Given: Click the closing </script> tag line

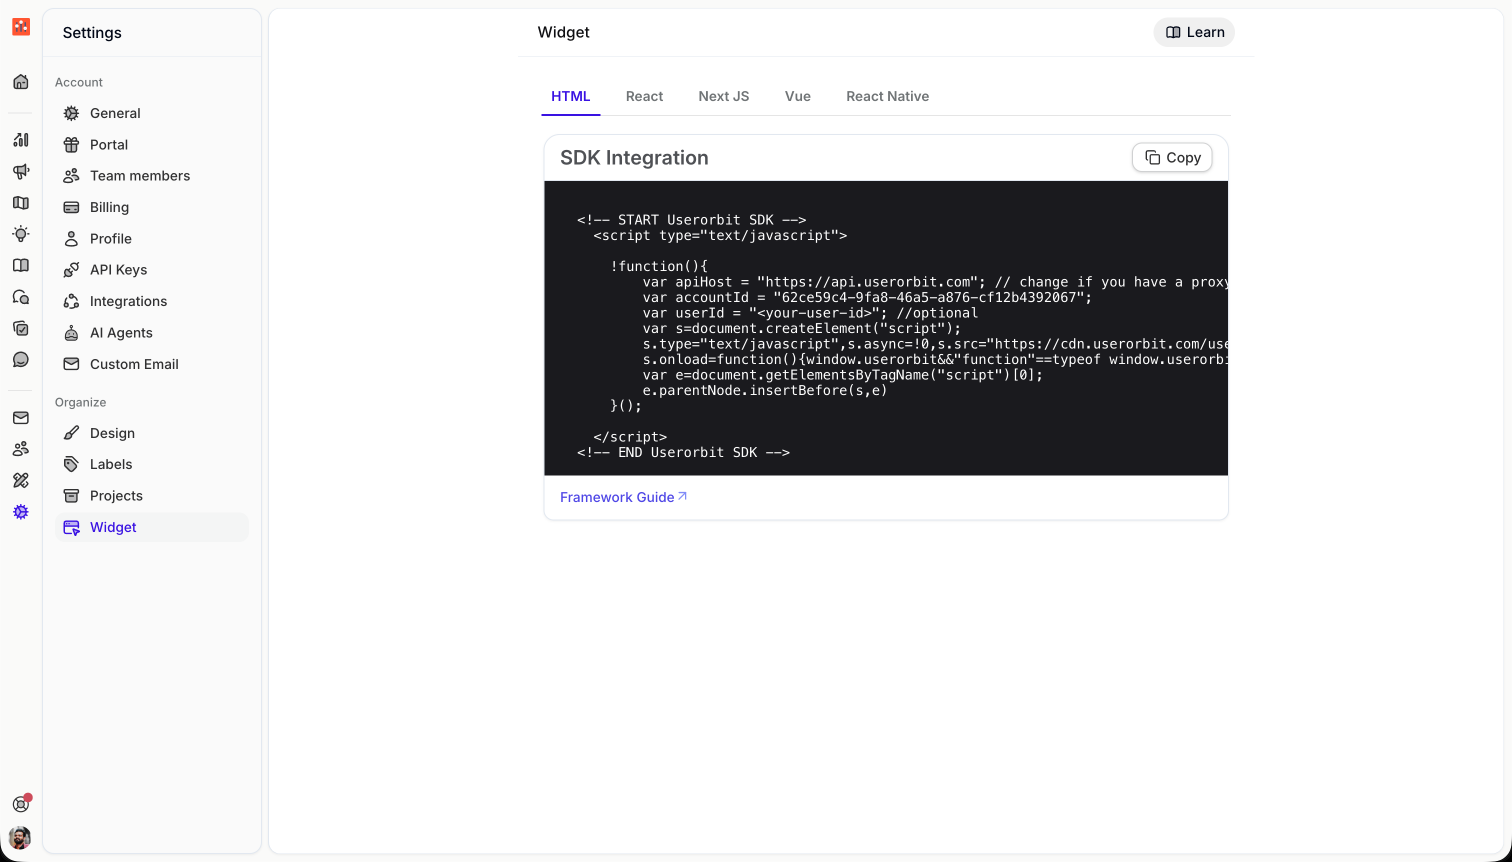Looking at the screenshot, I should click(630, 437).
